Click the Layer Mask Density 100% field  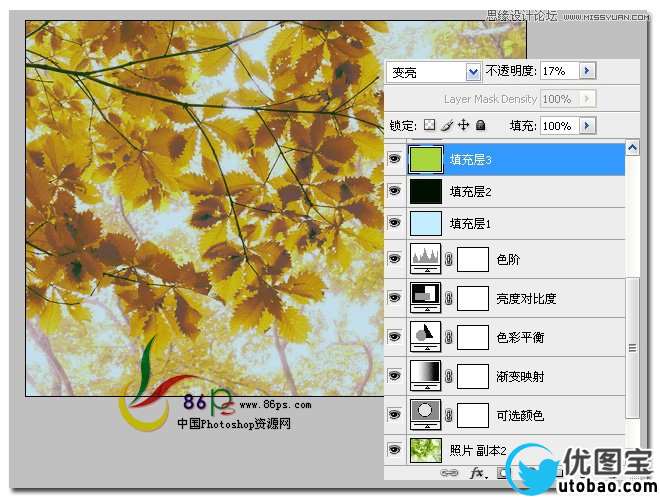pyautogui.click(x=560, y=99)
